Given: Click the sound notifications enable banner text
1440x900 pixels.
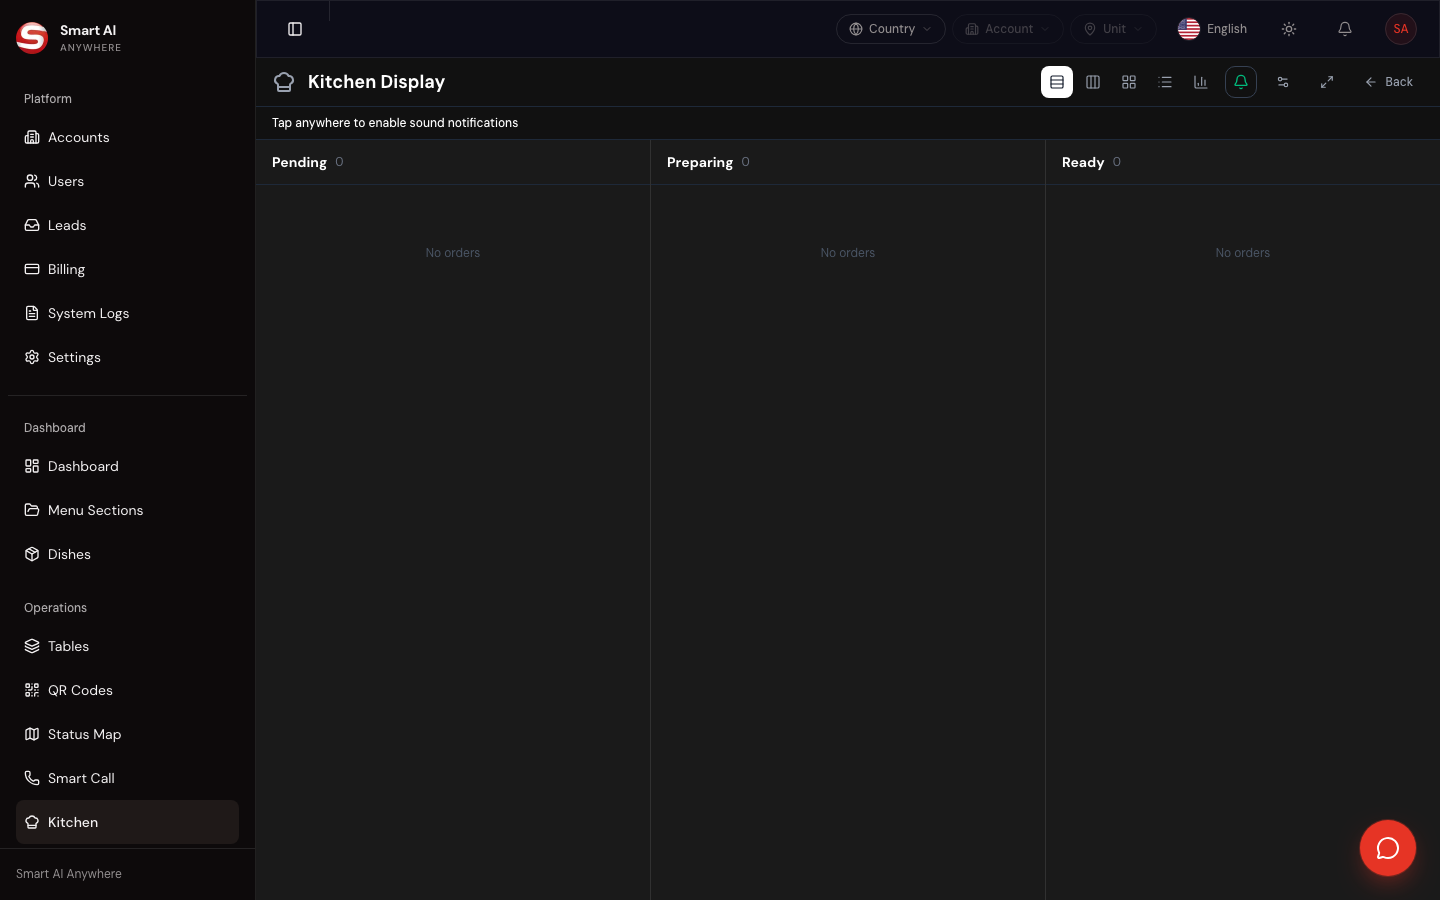Looking at the screenshot, I should (395, 123).
